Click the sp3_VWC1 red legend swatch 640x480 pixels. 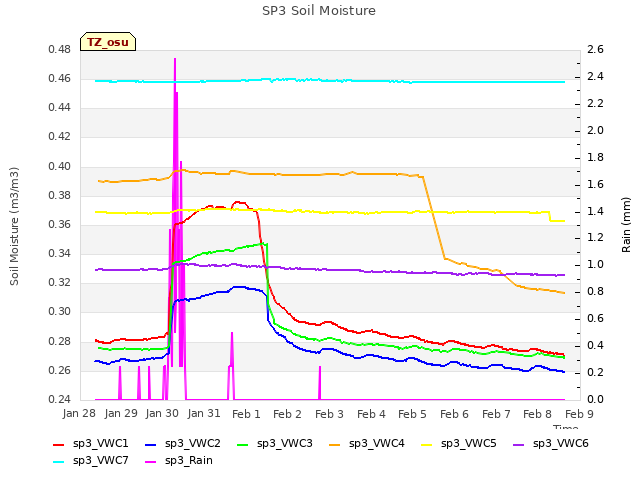59,444
